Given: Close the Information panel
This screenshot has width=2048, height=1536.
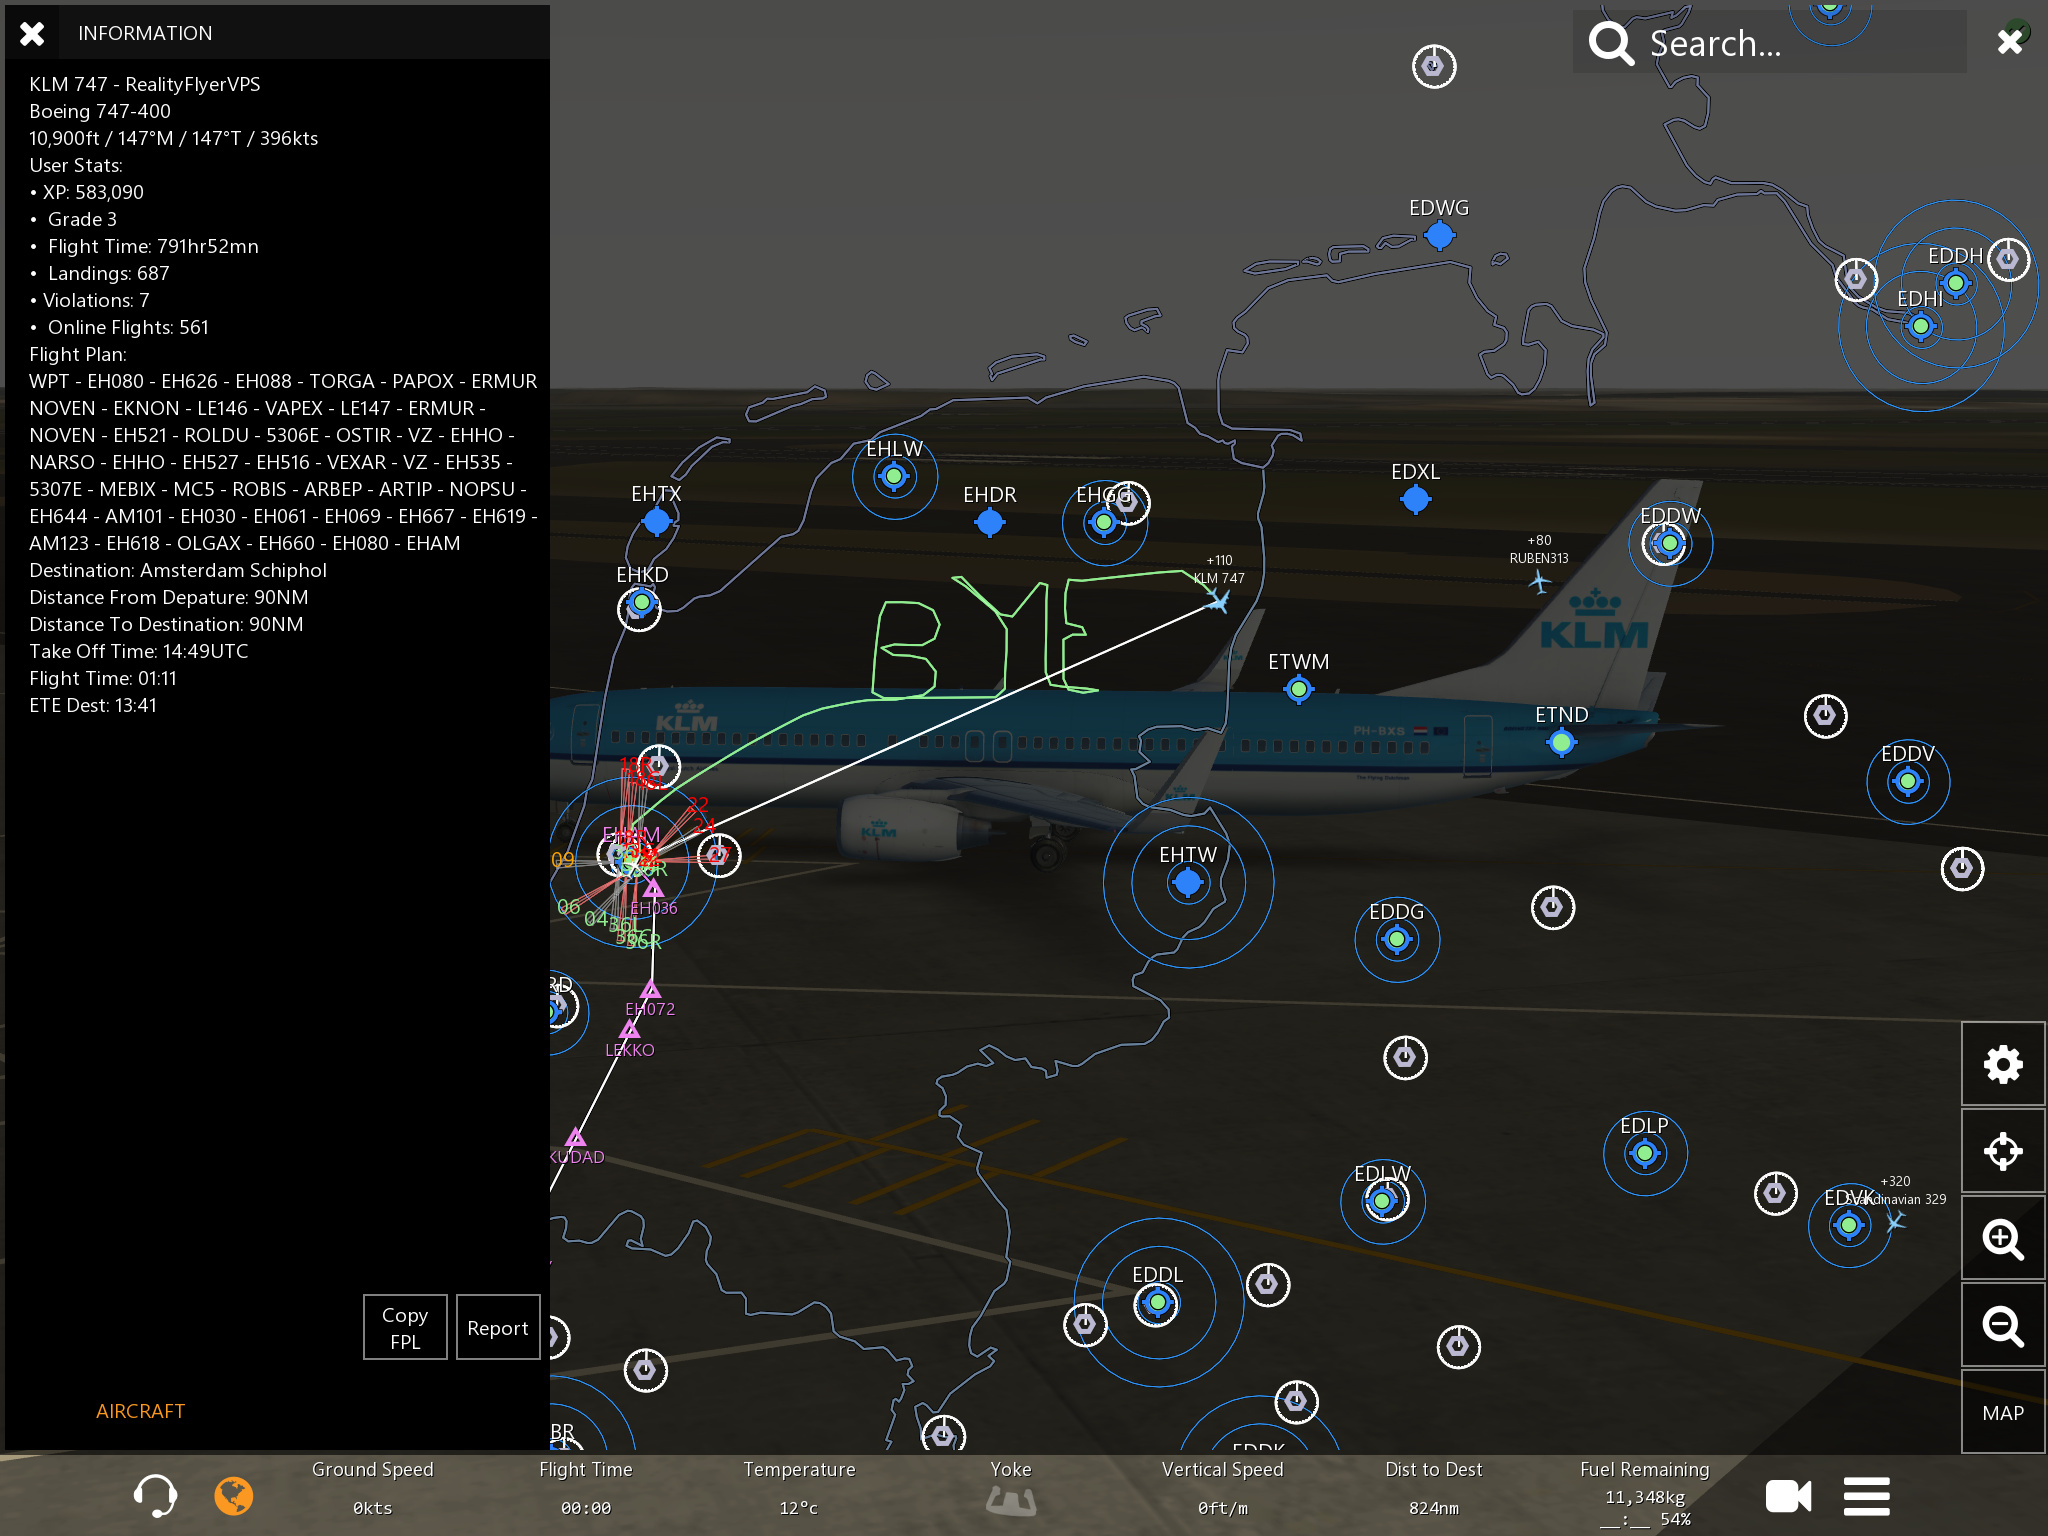Looking at the screenshot, I should 32,33.
